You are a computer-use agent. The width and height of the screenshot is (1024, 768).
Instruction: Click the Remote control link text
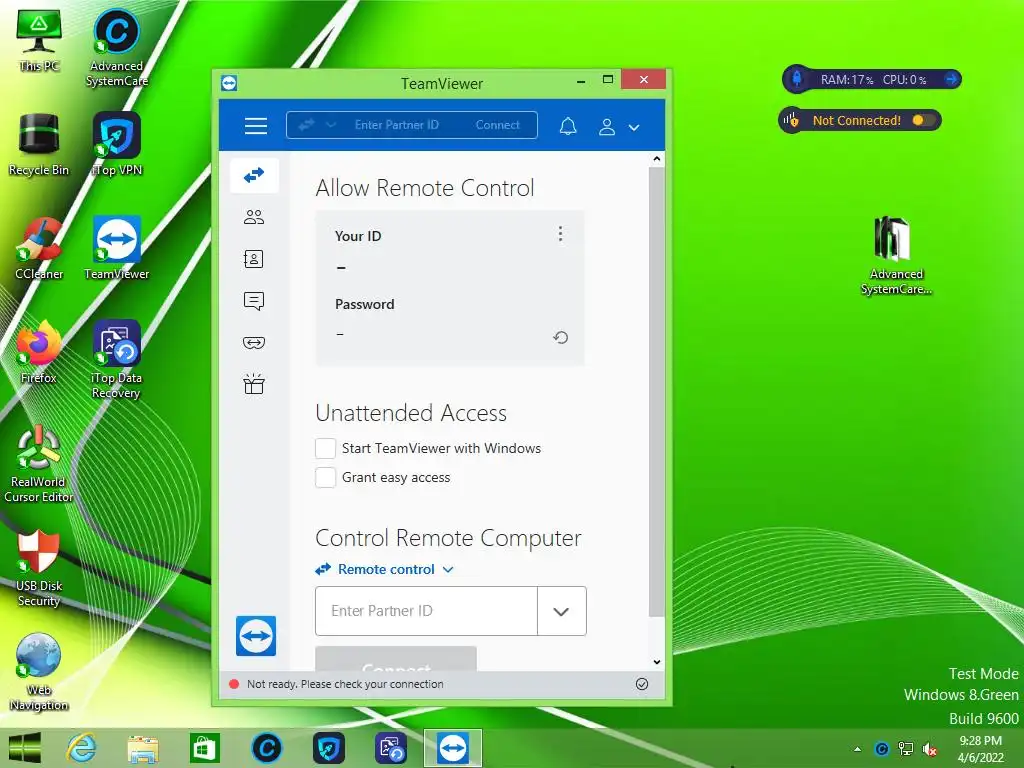click(x=386, y=569)
